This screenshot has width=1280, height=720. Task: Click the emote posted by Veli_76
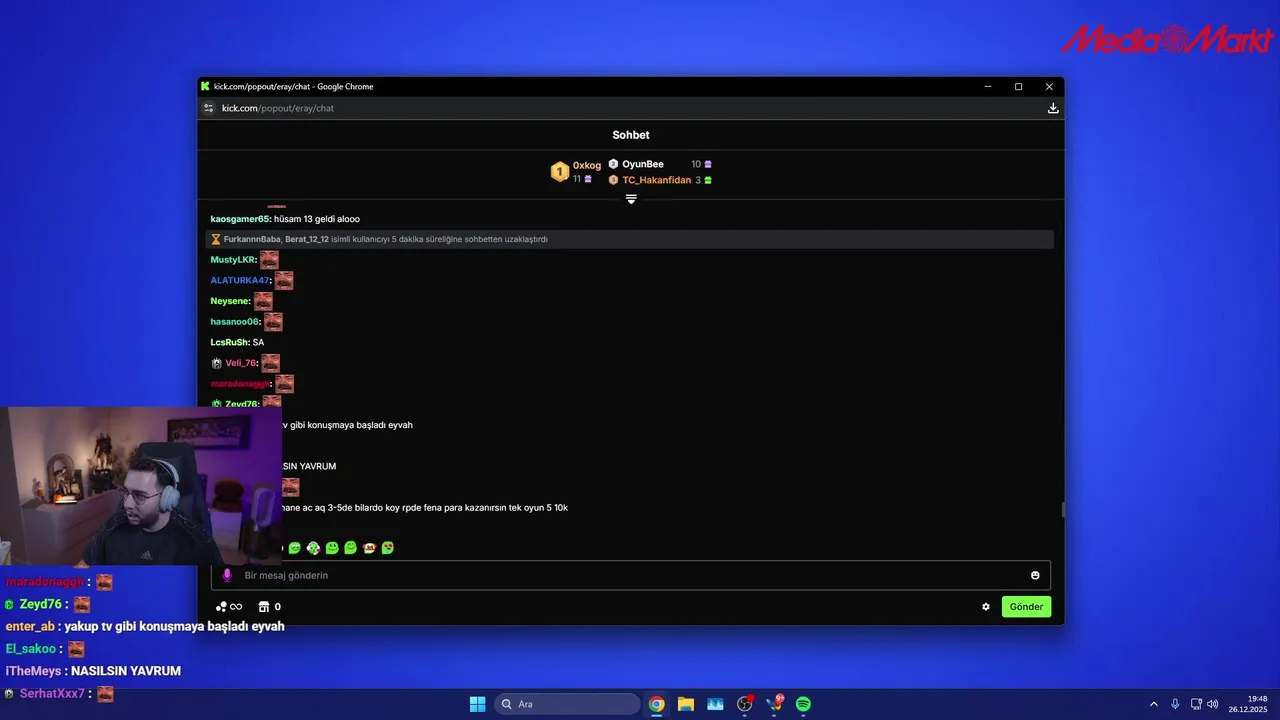pyautogui.click(x=270, y=363)
